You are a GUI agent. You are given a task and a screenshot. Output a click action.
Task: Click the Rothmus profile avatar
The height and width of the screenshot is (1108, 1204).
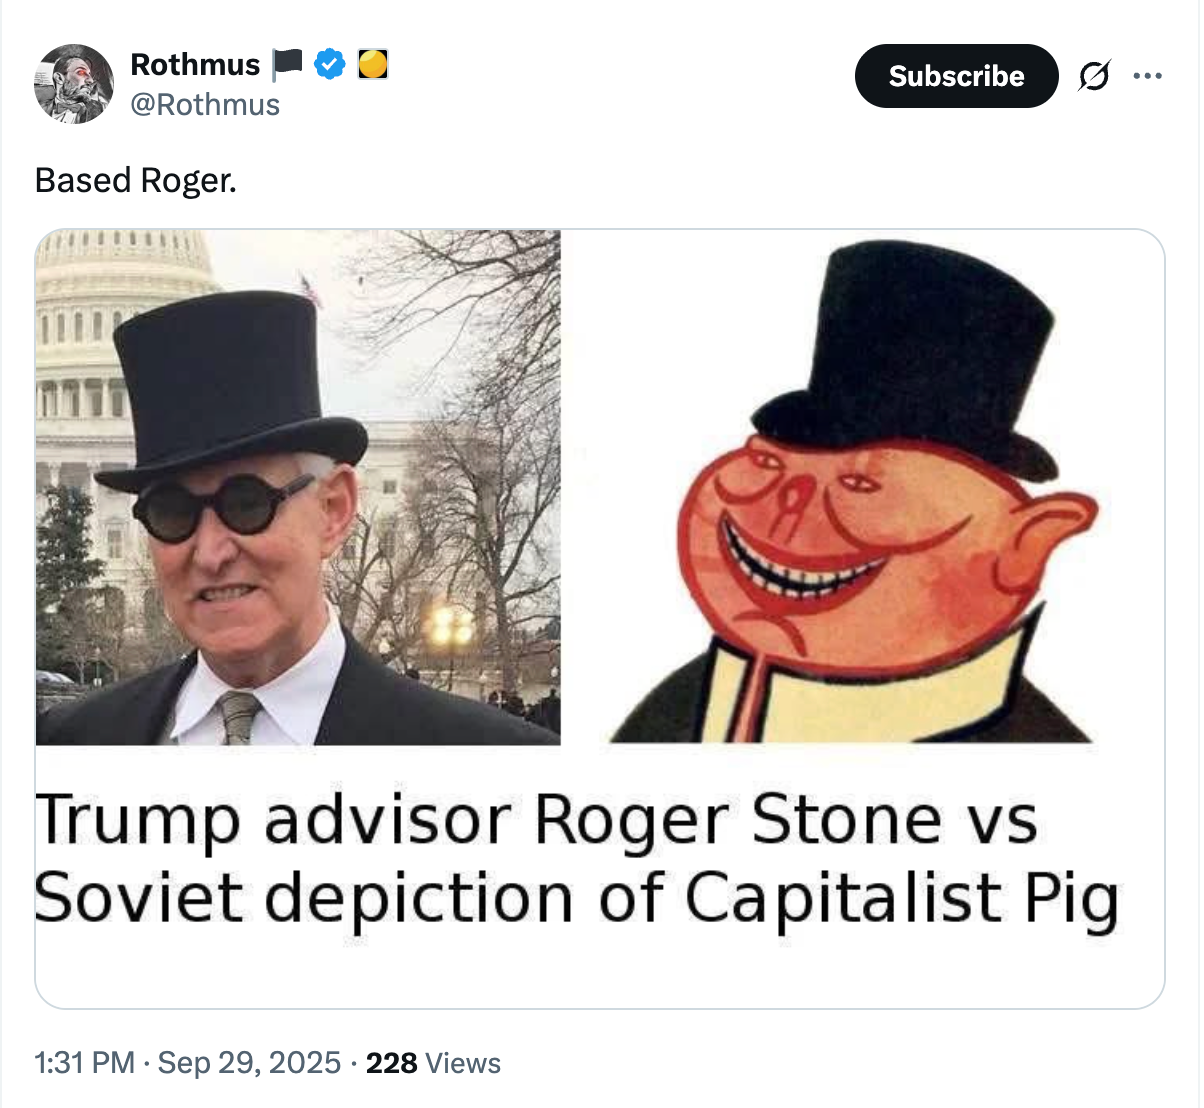[x=74, y=84]
